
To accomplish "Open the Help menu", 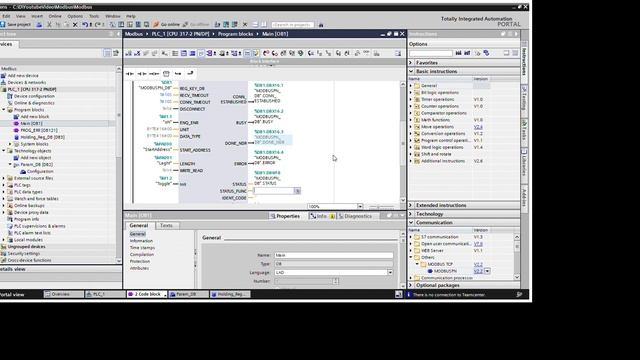I will pos(131,16).
